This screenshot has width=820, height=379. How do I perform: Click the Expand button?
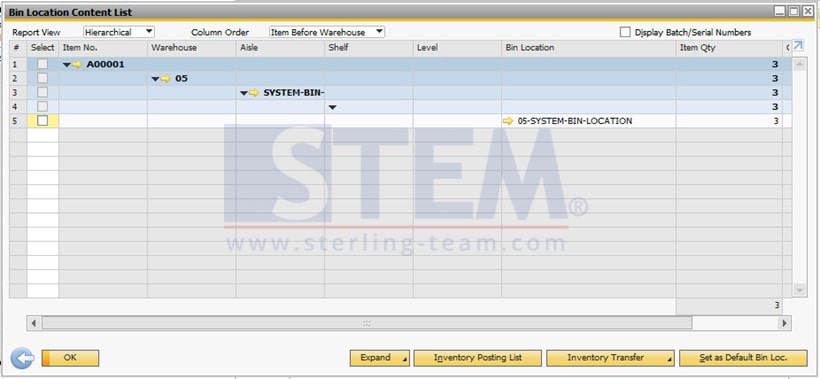pos(380,358)
